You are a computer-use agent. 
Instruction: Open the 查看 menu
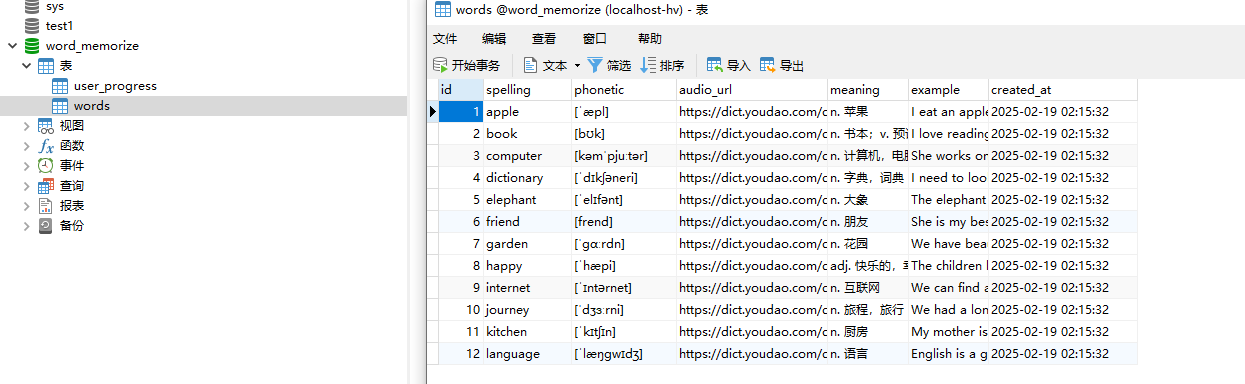coord(544,39)
